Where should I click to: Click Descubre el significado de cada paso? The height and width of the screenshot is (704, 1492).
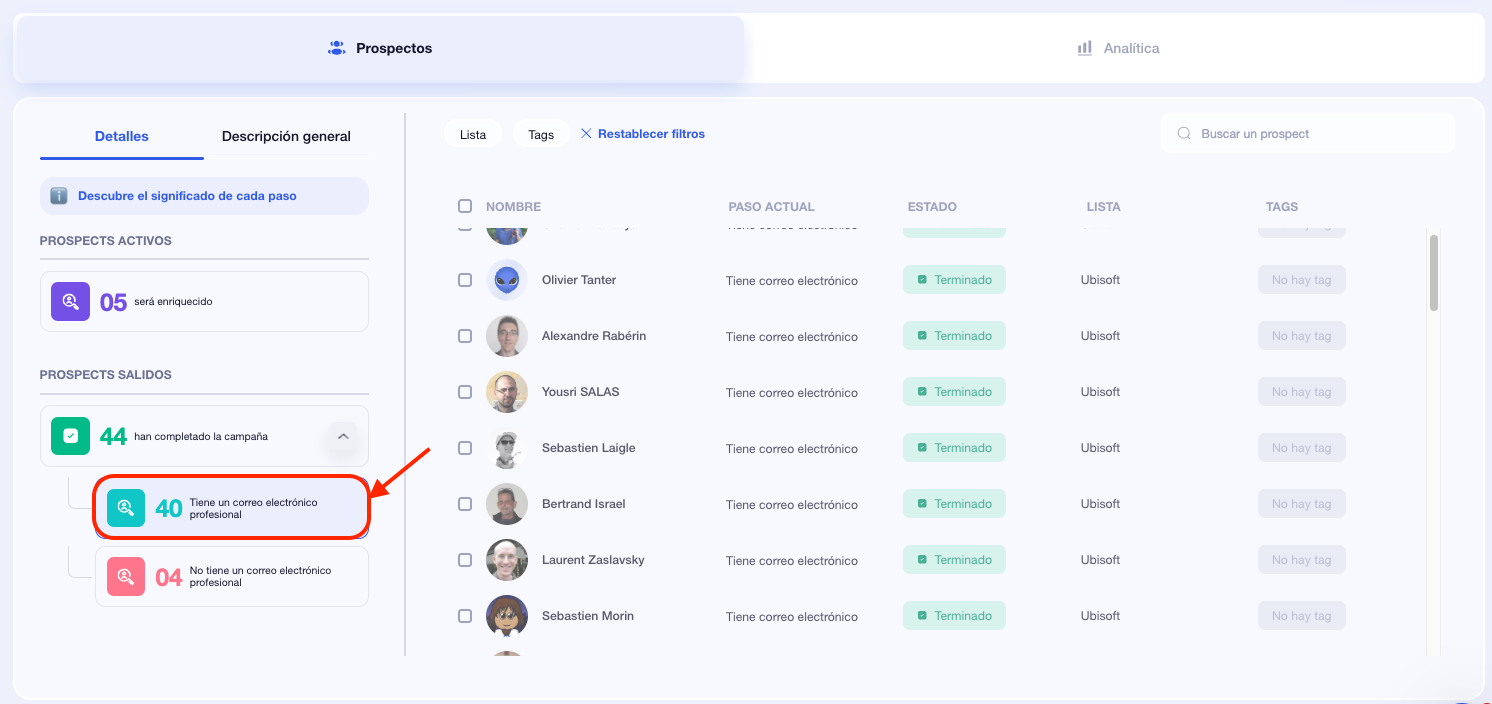[187, 196]
